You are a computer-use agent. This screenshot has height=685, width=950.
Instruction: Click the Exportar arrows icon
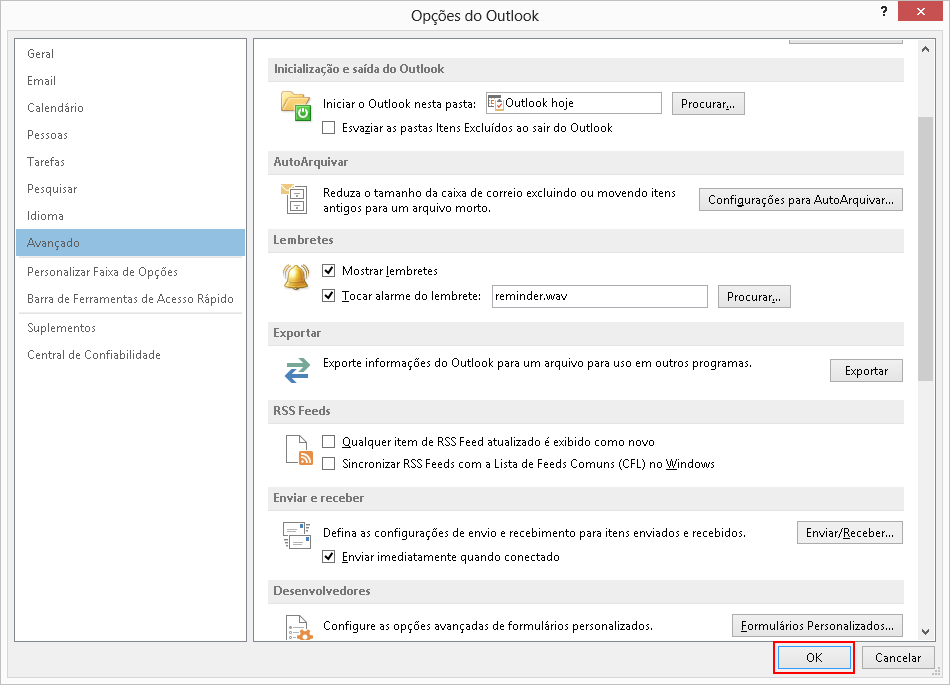pyautogui.click(x=297, y=371)
